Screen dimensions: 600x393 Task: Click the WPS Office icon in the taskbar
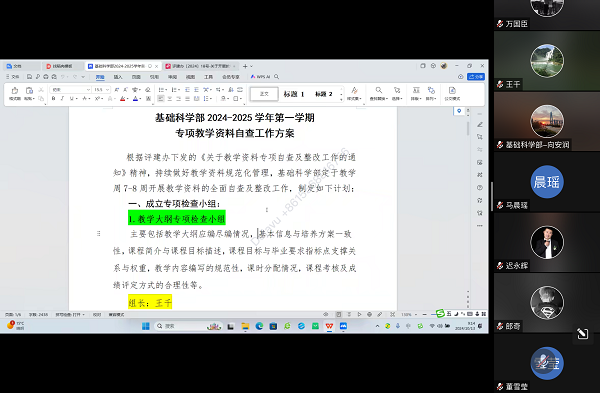[329, 326]
